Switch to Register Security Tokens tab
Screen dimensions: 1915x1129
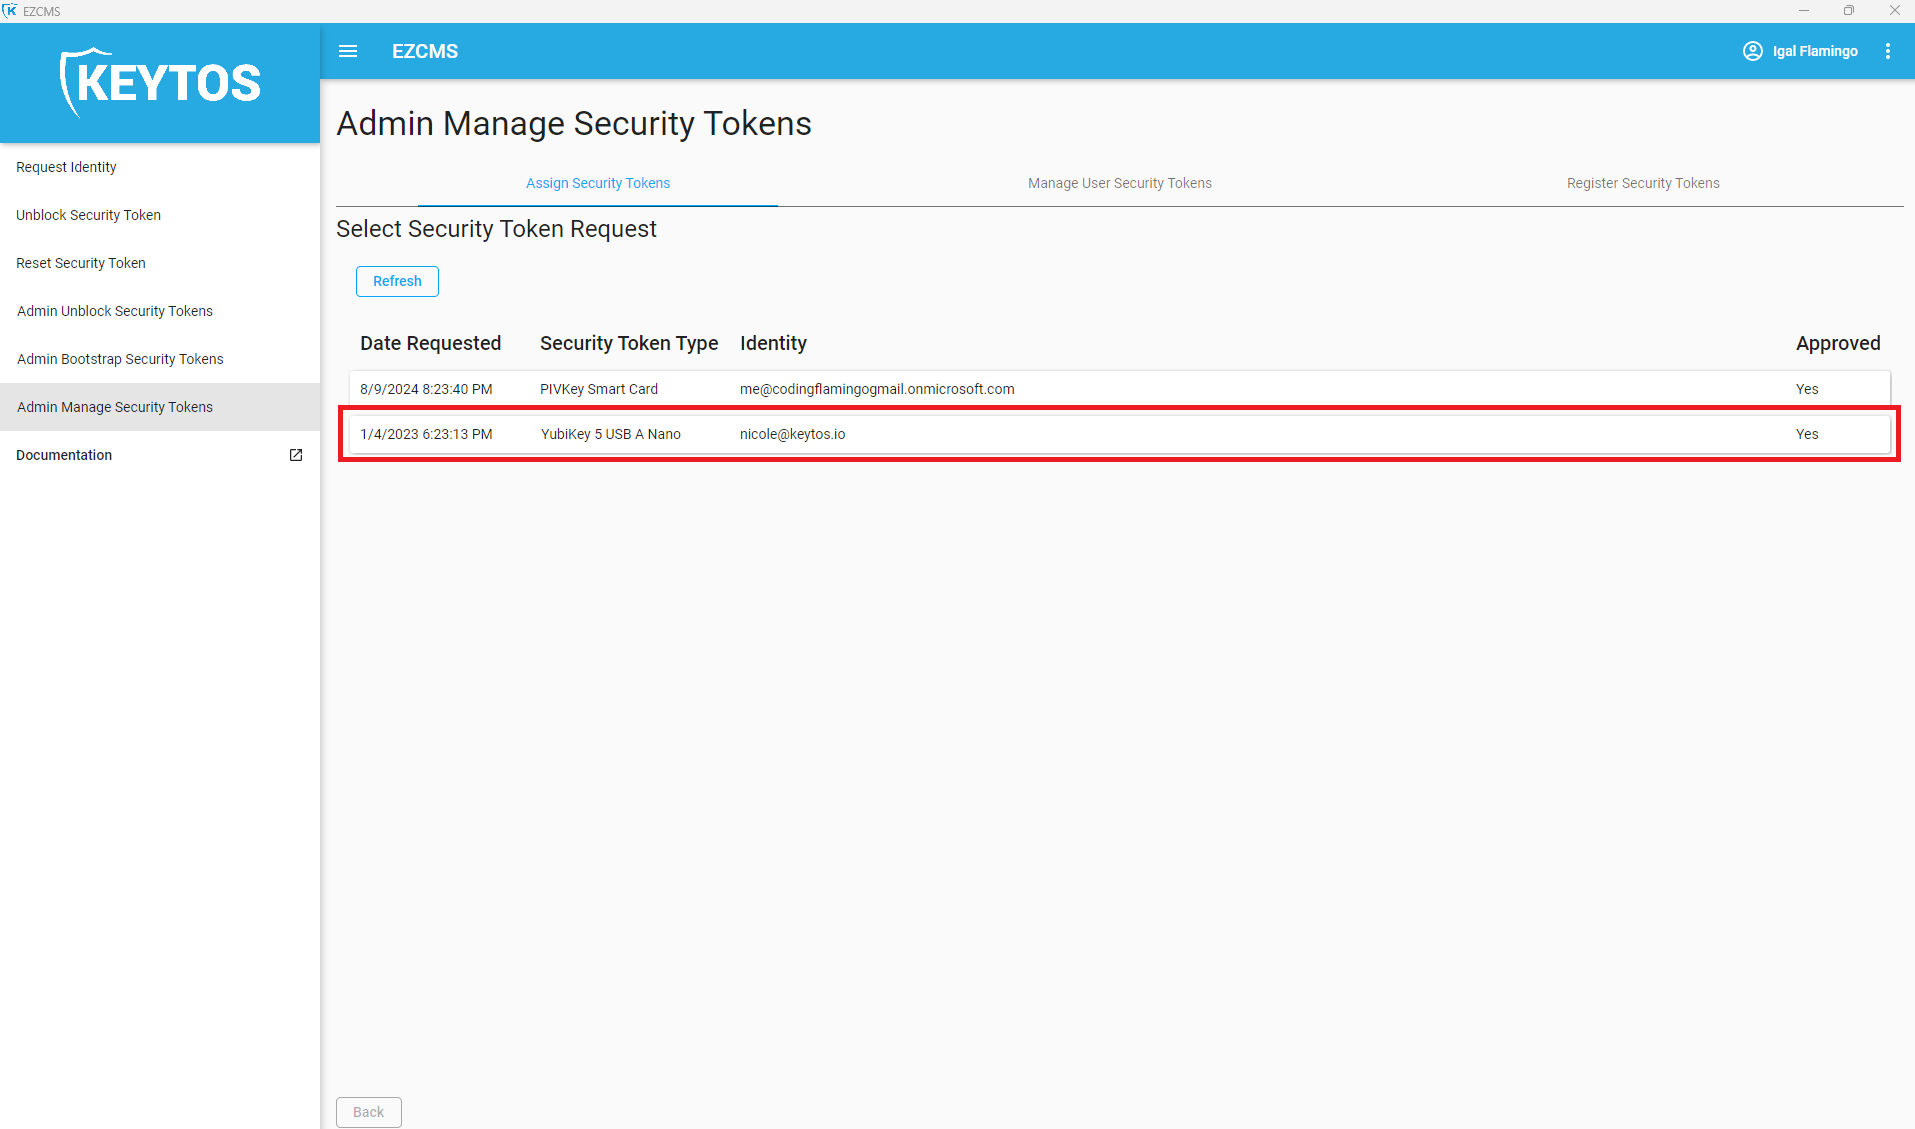1643,183
